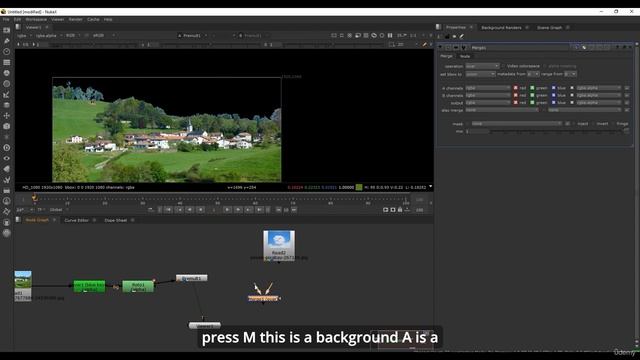Click the pencil icon in Properties toolbar
This screenshot has height=360, width=640.
point(462,36)
